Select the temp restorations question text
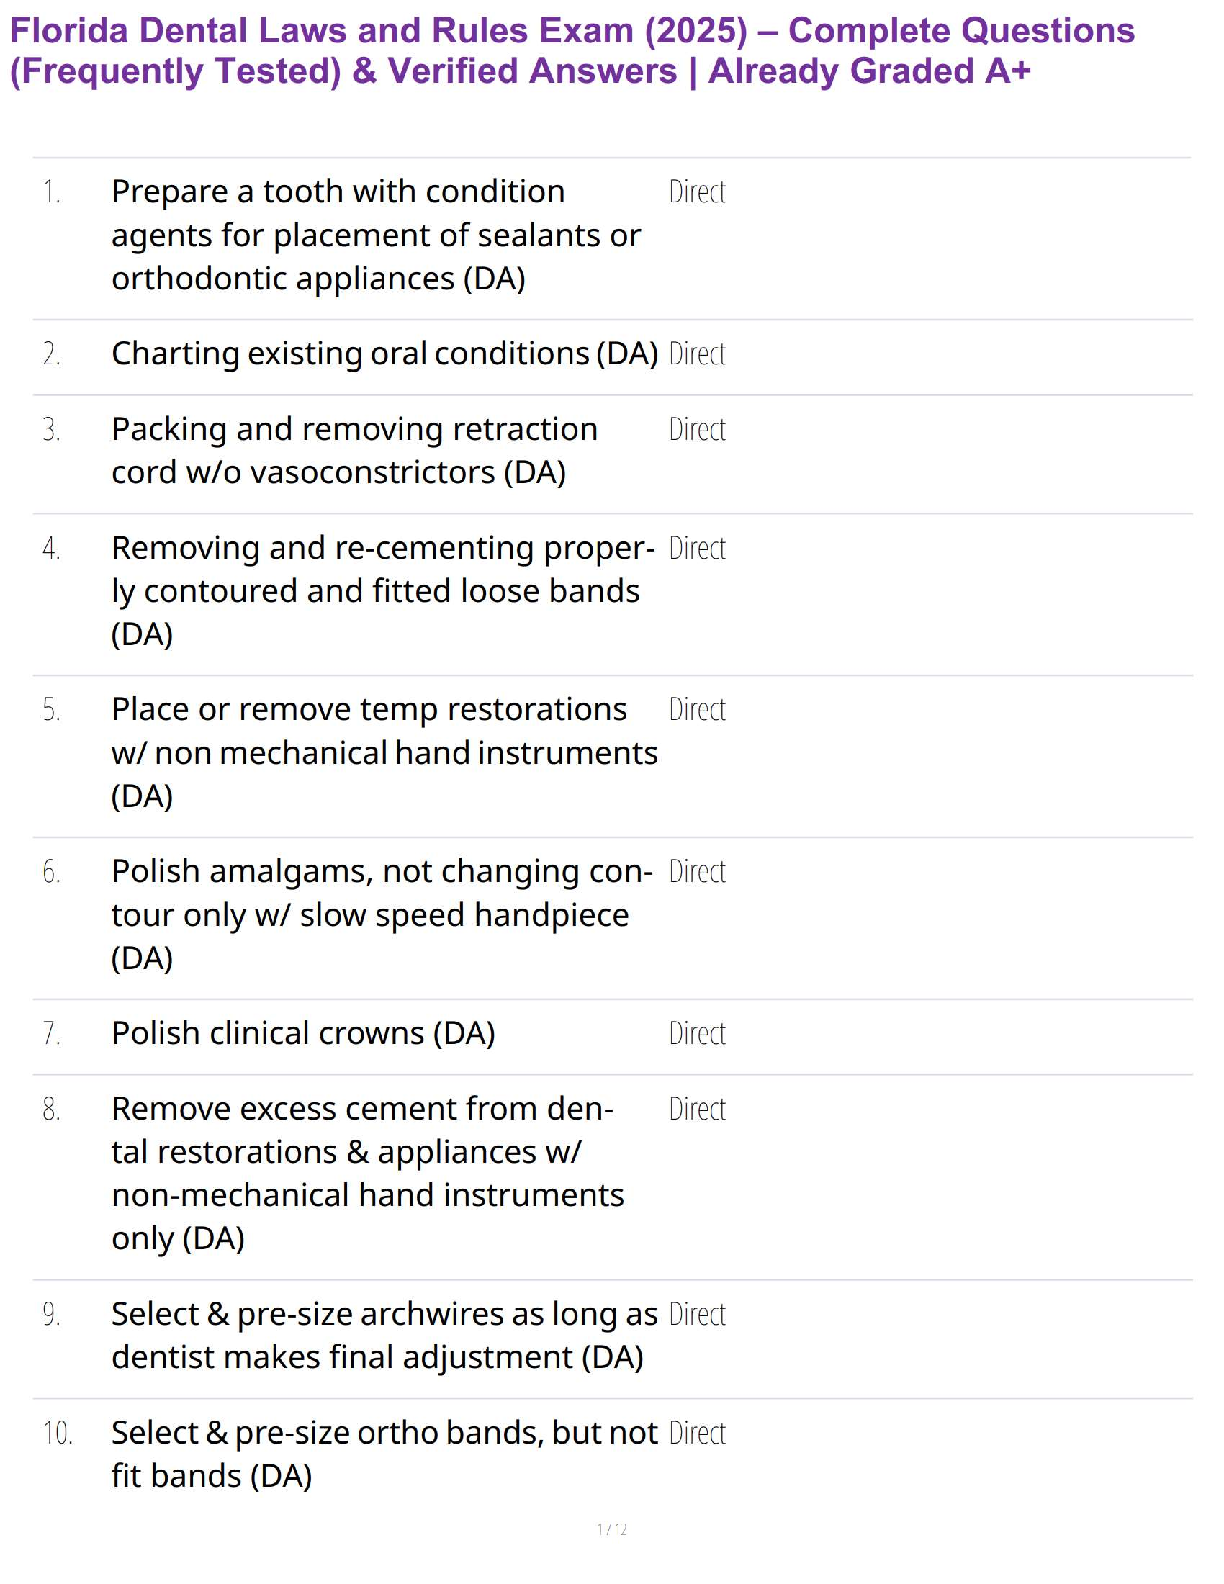Screen dimensions: 1224x1584 [384, 752]
